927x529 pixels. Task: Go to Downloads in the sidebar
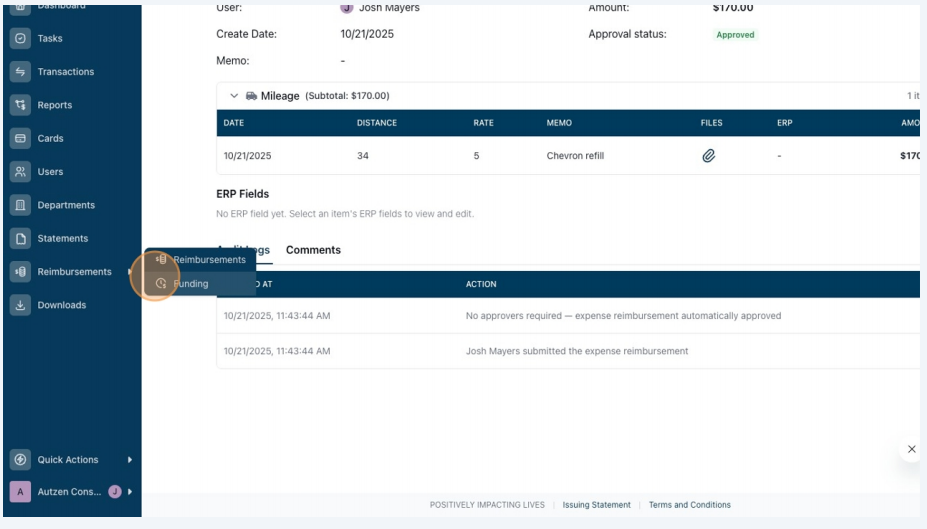(61, 305)
